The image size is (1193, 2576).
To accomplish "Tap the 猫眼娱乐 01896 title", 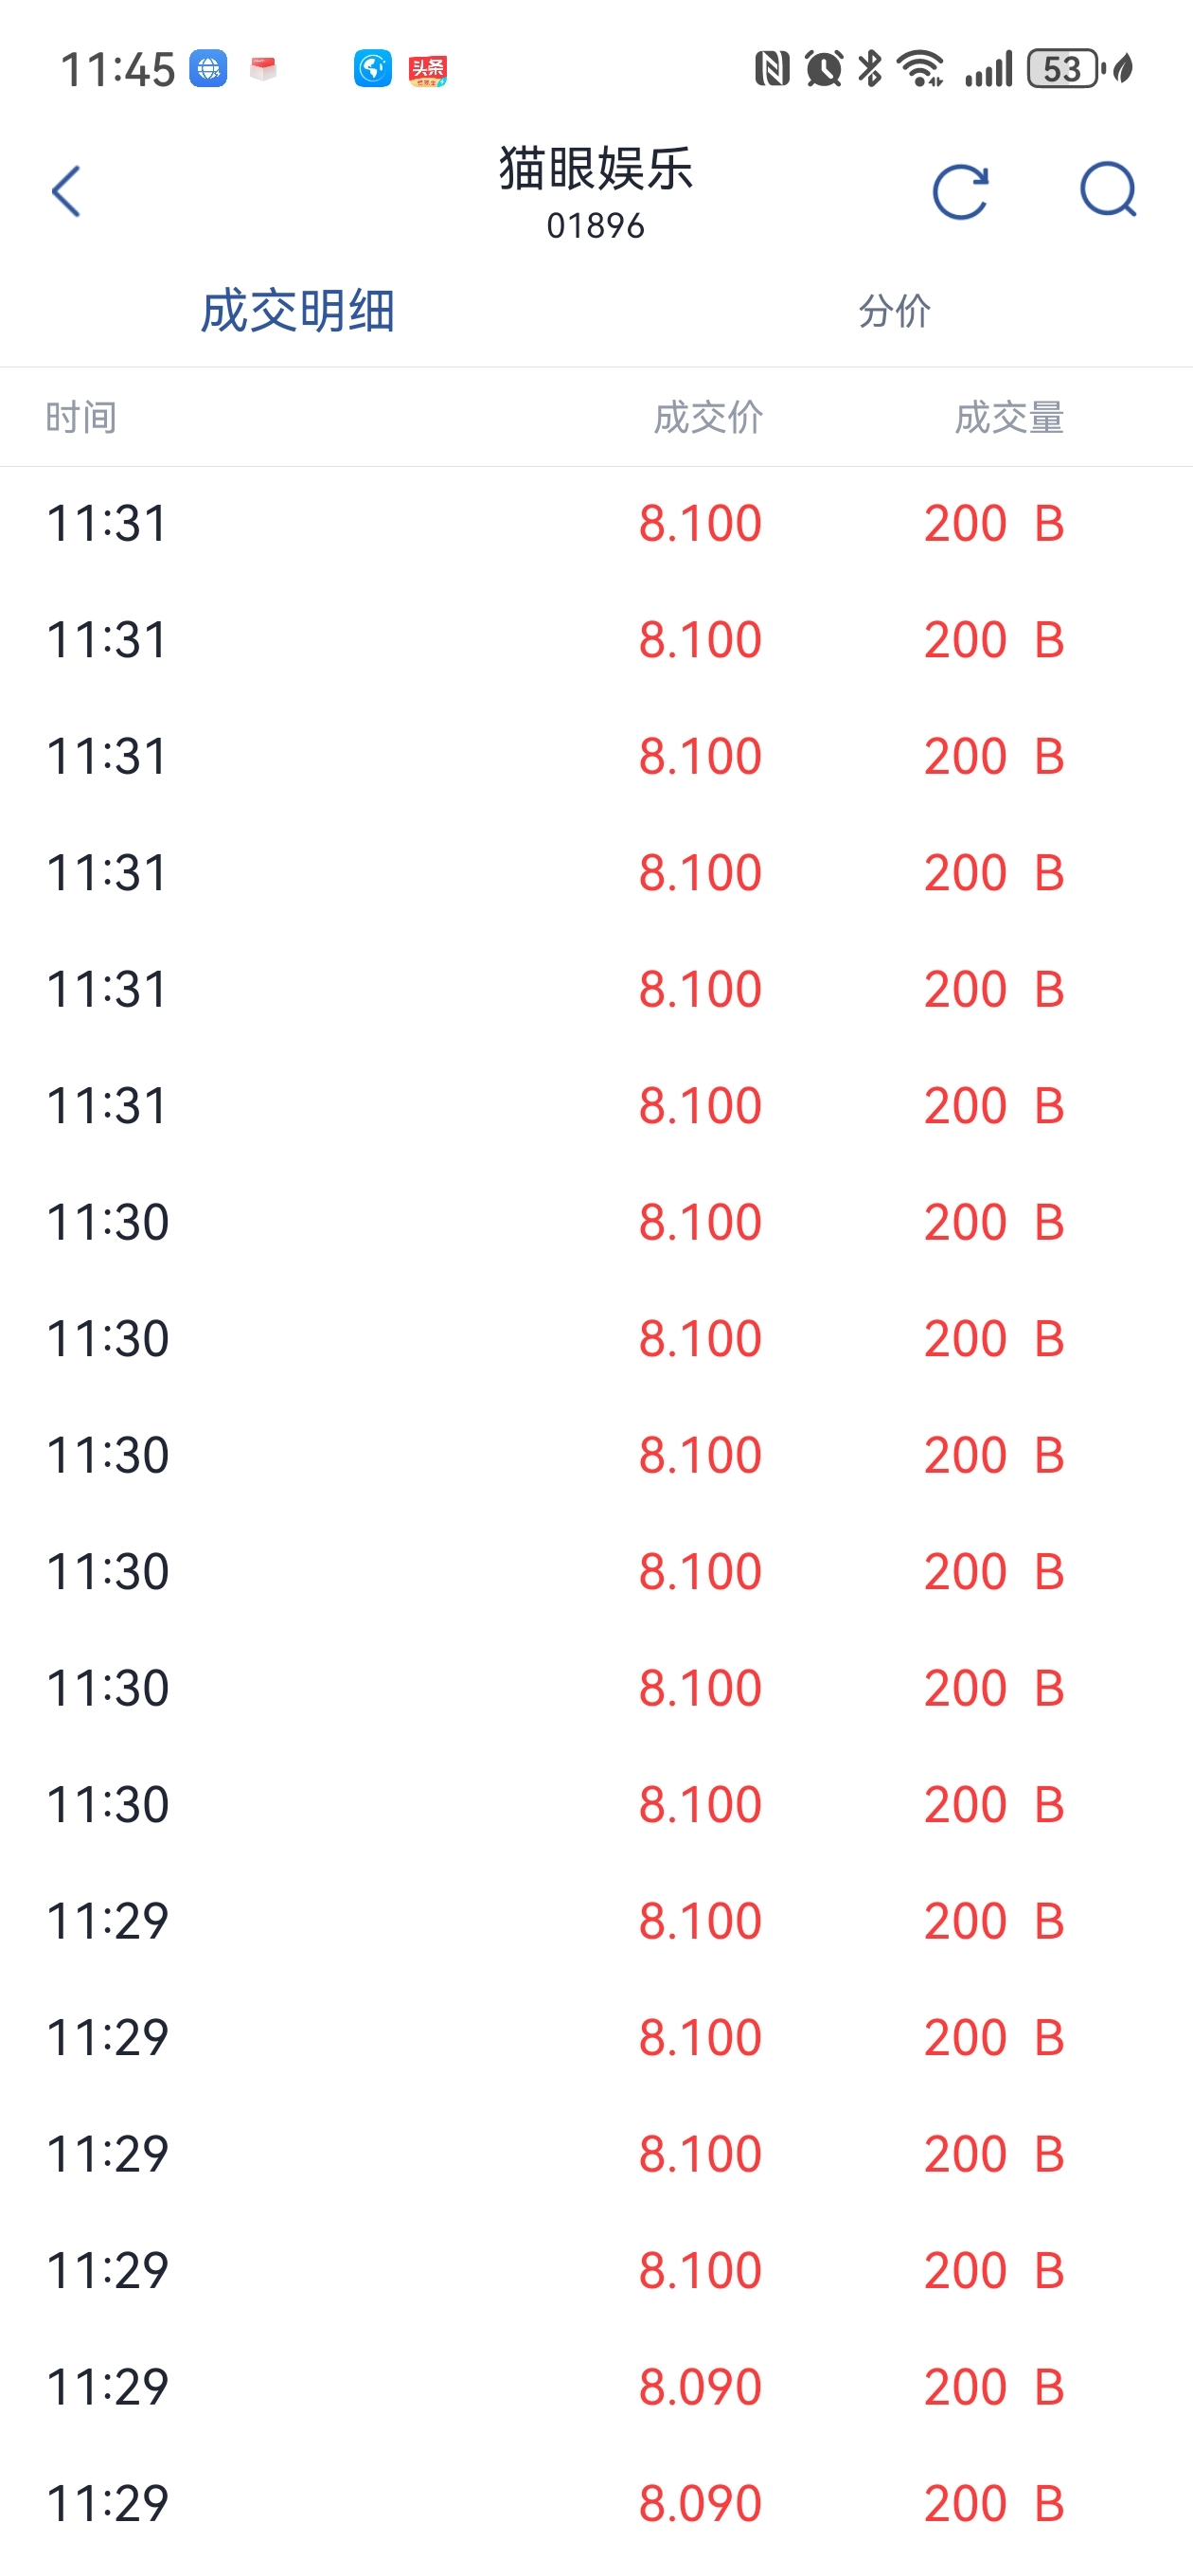I will (x=596, y=191).
